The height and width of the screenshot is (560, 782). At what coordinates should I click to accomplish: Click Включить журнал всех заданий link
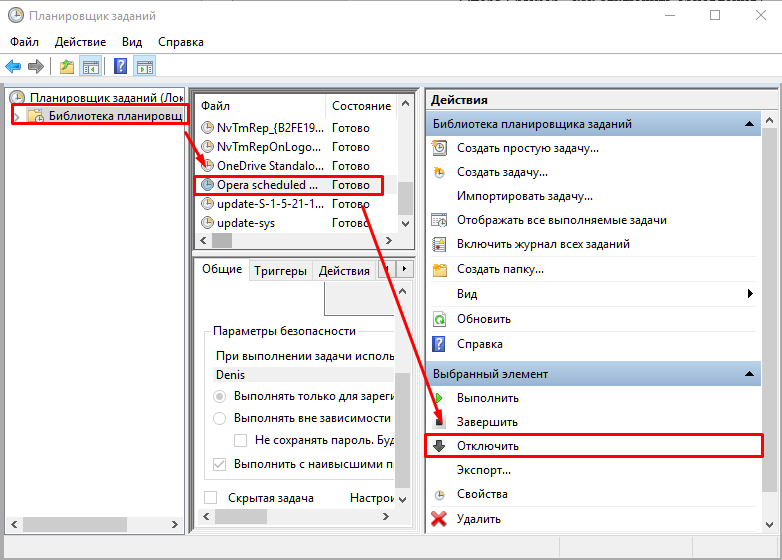(x=543, y=244)
